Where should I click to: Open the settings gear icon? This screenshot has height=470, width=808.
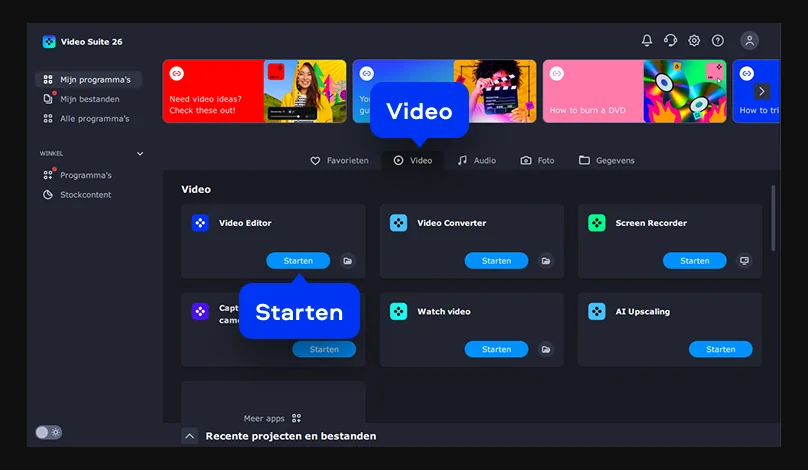(x=694, y=40)
